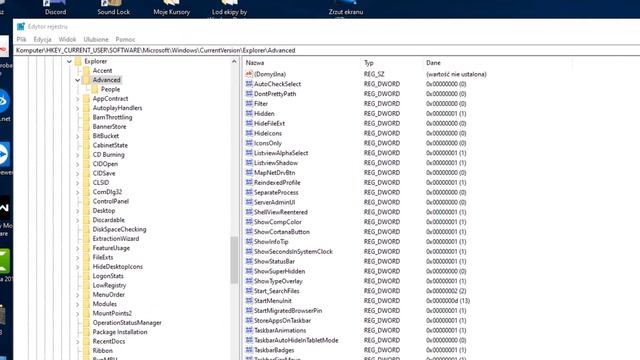Select the FeatureUsage key
The width and height of the screenshot is (640, 360).
pyautogui.click(x=111, y=248)
